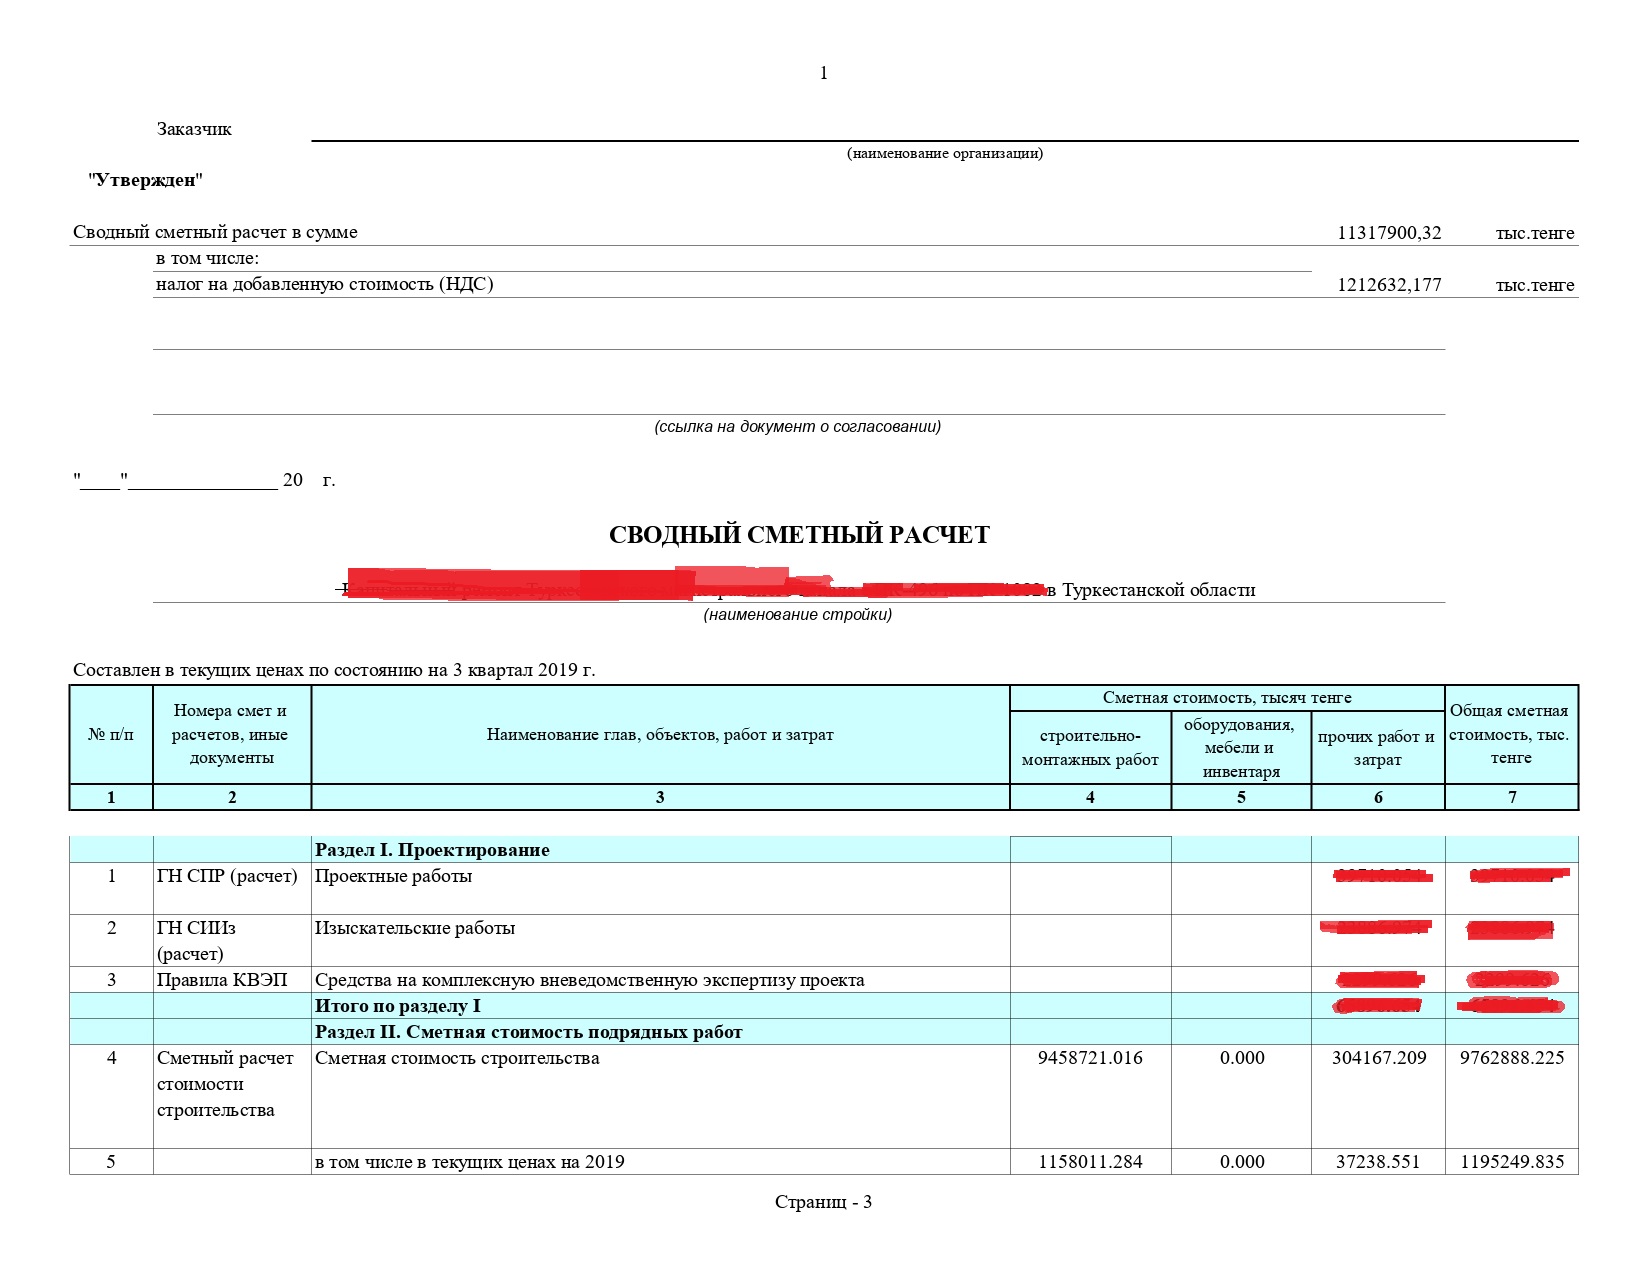
Task: Select value 1158011.284
Action: 1090,1162
